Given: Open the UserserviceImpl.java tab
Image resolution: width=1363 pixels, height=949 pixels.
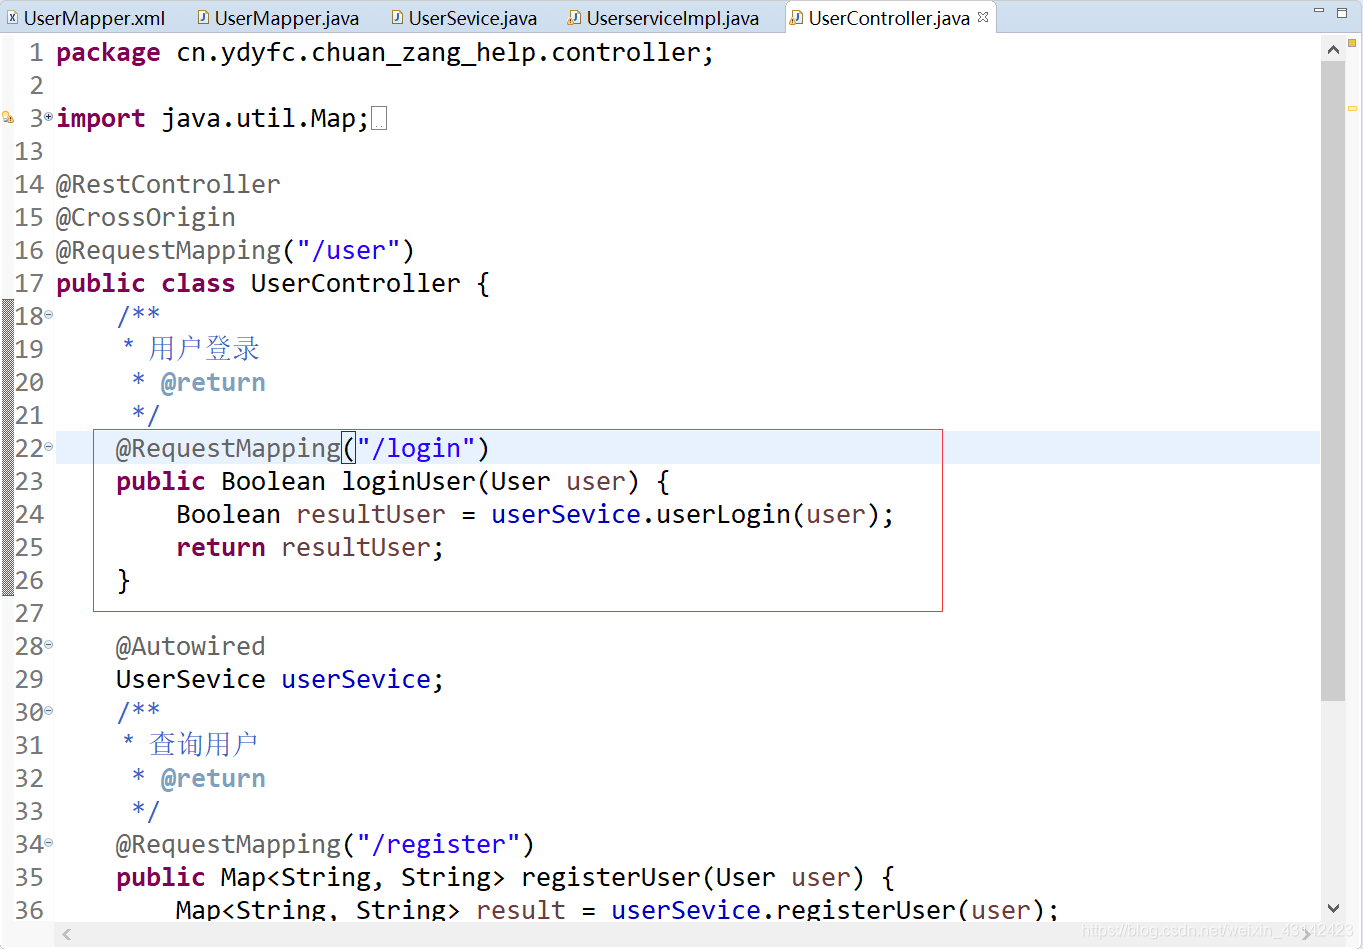Looking at the screenshot, I should click(663, 18).
